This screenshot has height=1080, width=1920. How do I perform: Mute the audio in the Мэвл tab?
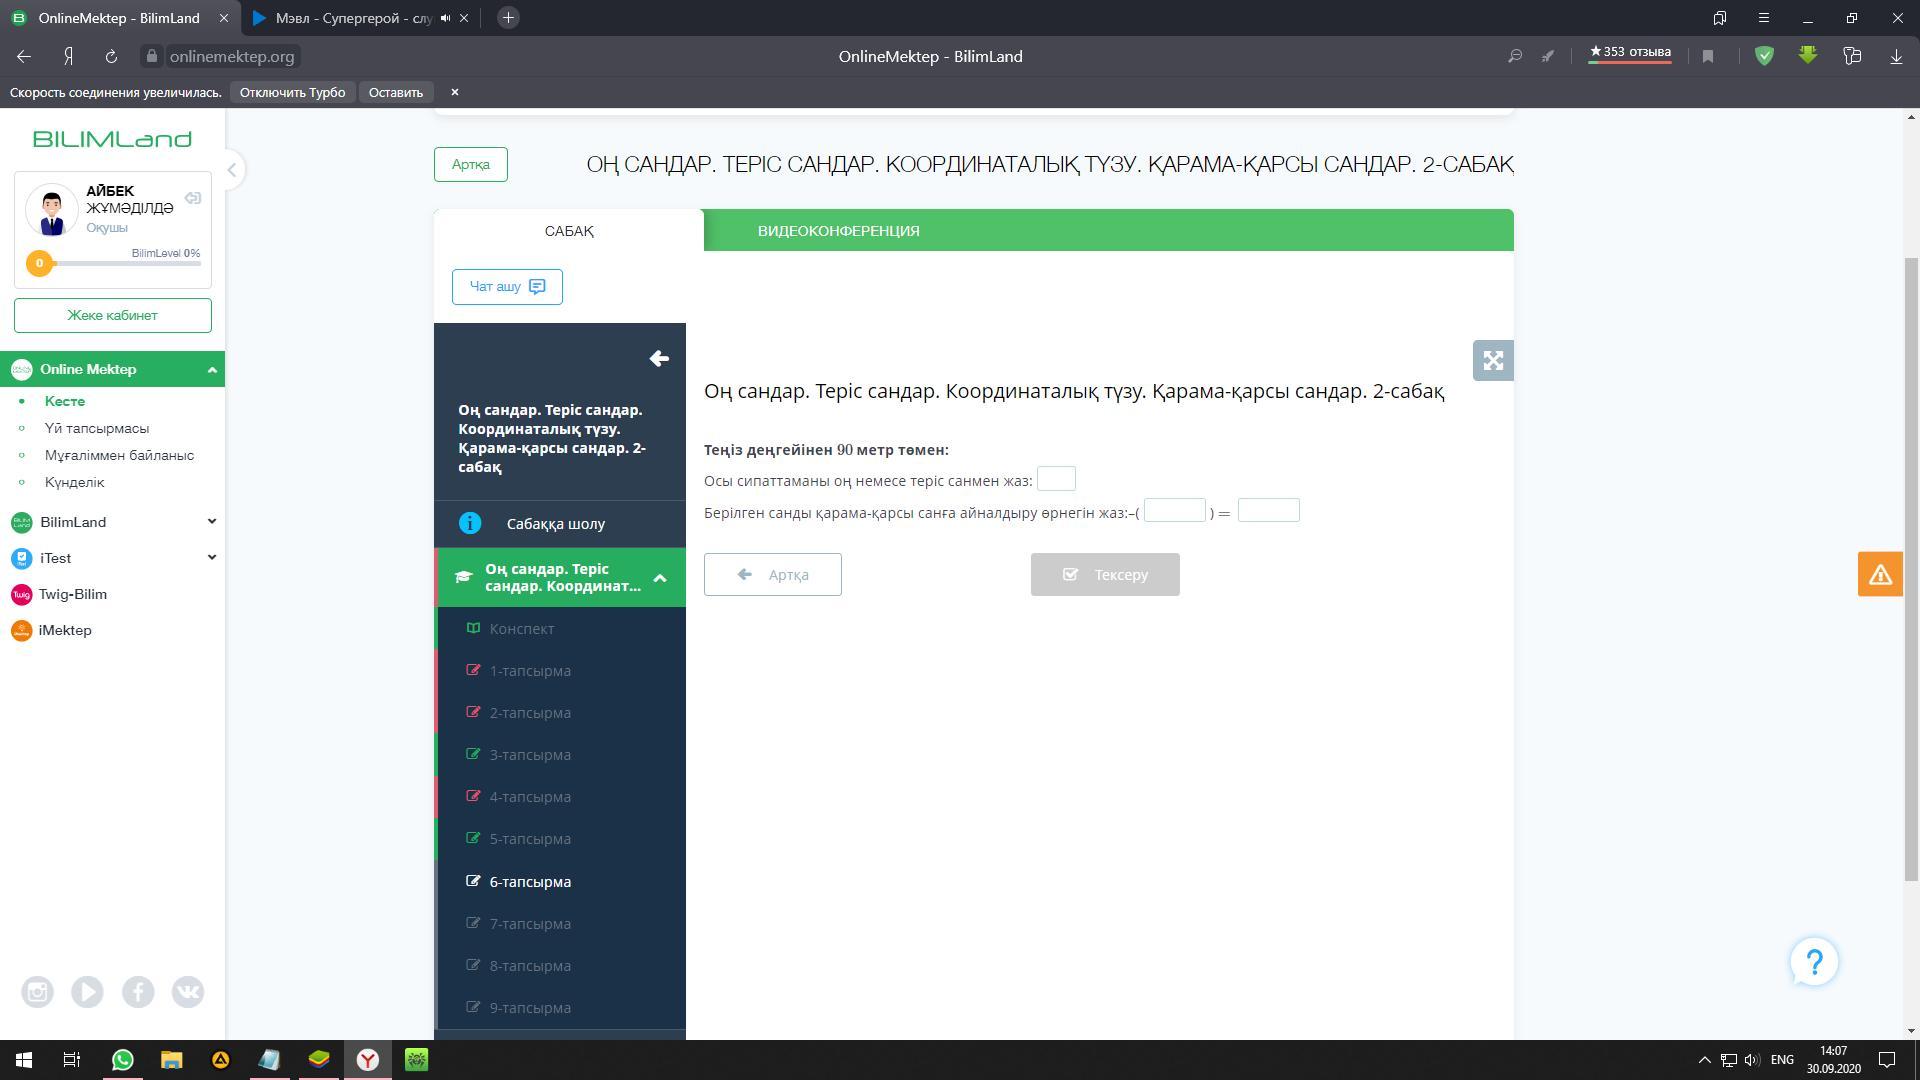(445, 18)
